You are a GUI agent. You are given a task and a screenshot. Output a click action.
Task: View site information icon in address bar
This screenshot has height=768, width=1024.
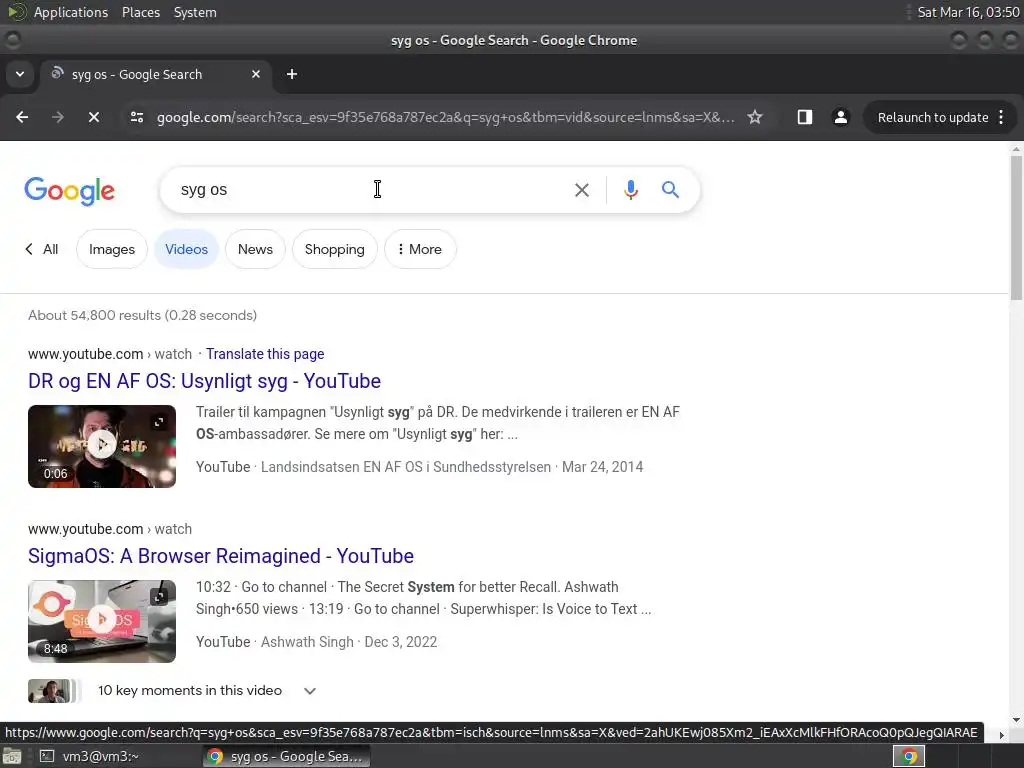tap(136, 117)
